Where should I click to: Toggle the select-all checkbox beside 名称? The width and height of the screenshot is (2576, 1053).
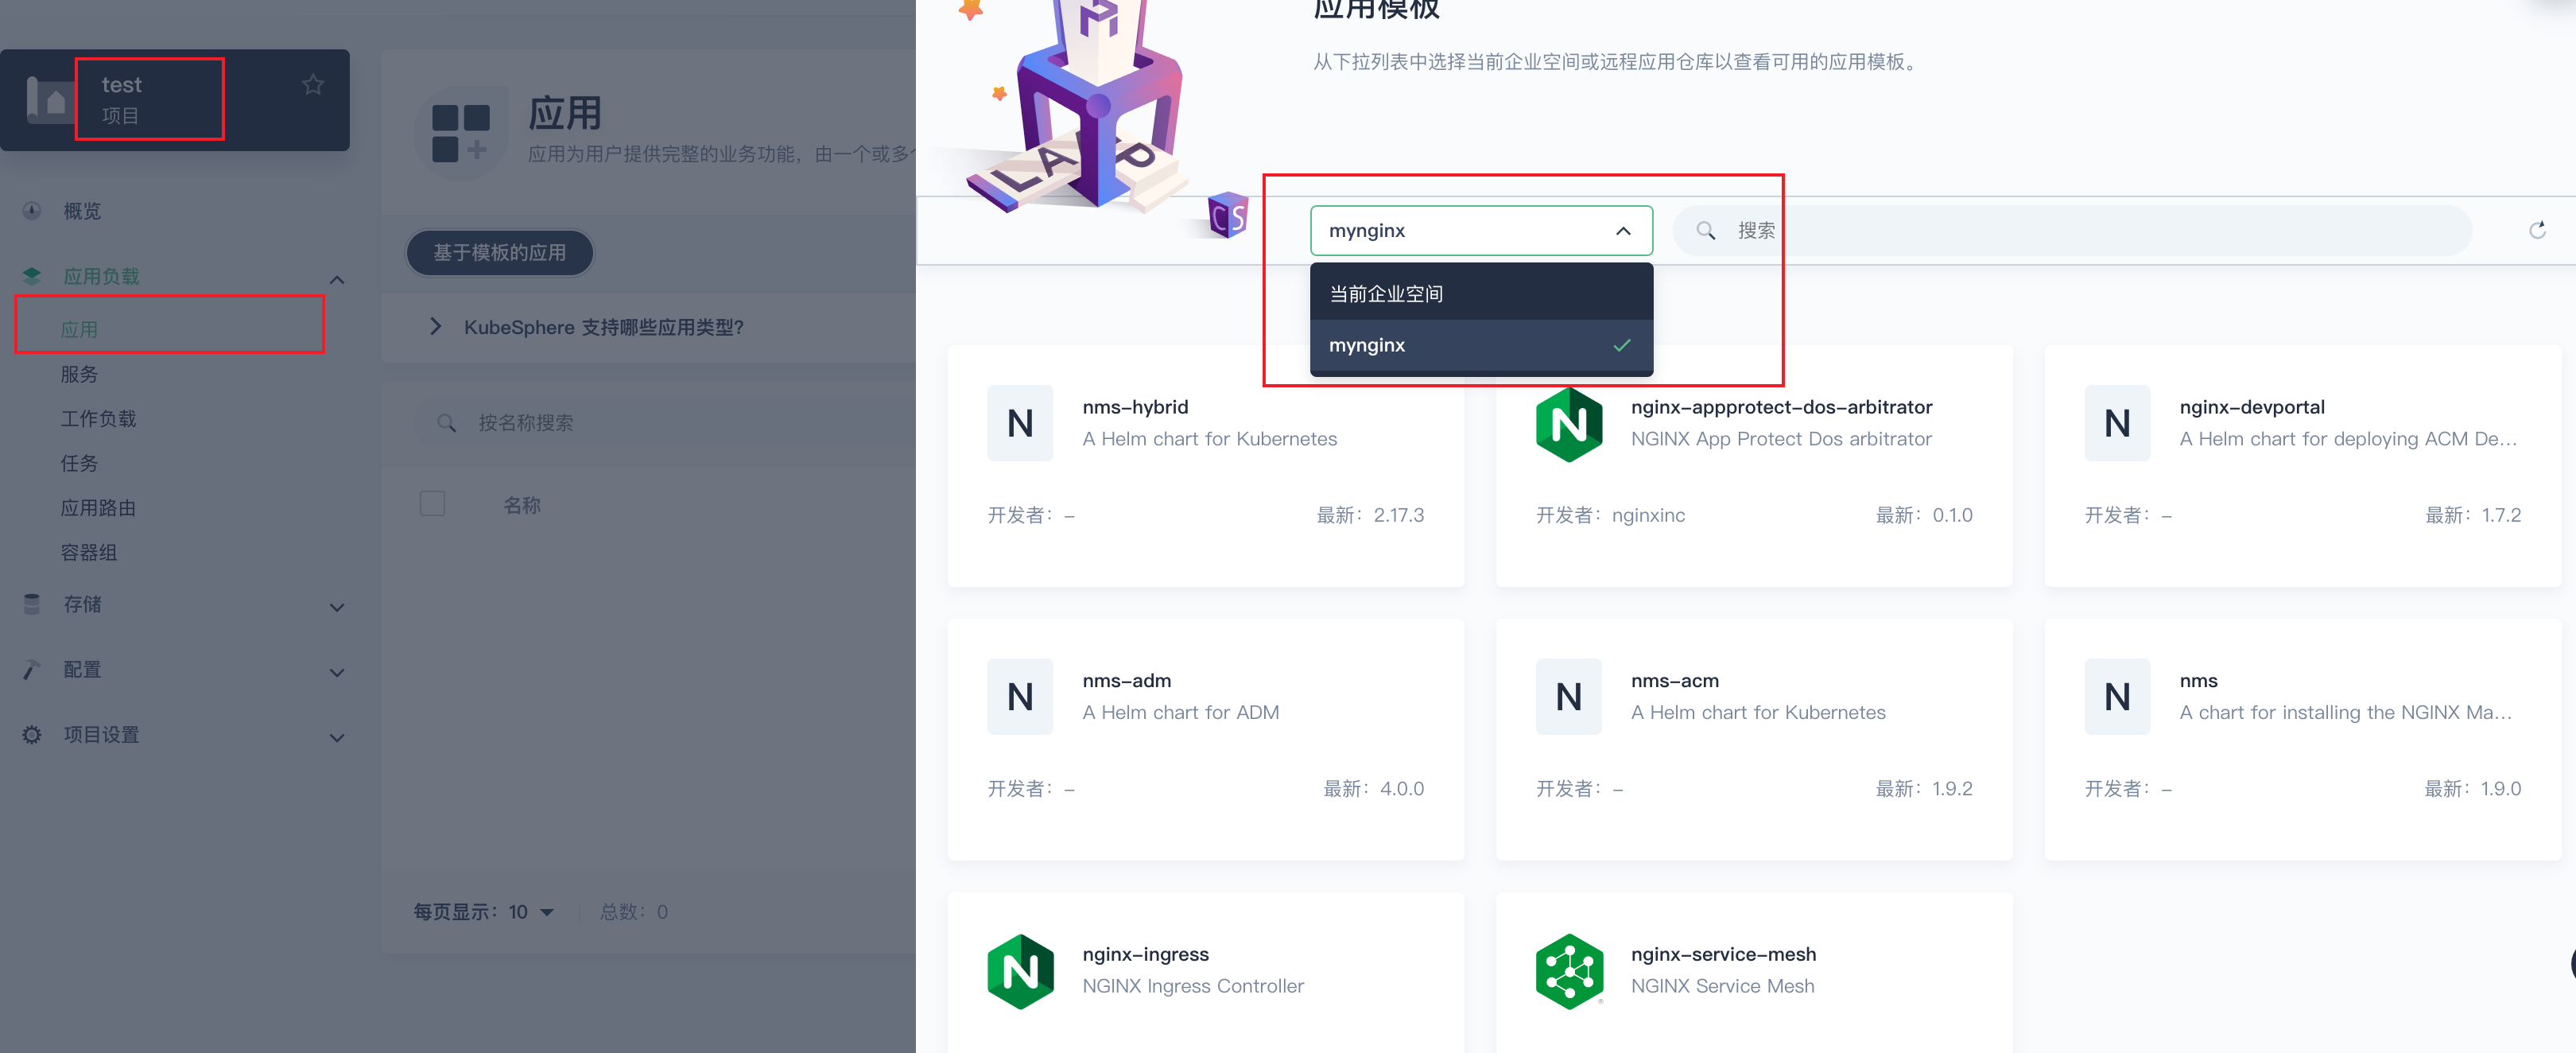click(x=432, y=503)
